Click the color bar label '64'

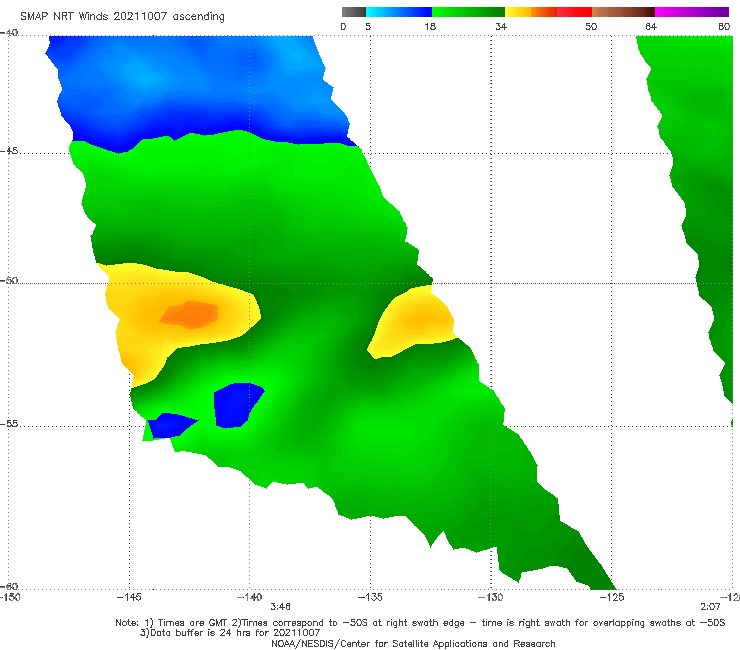point(651,27)
